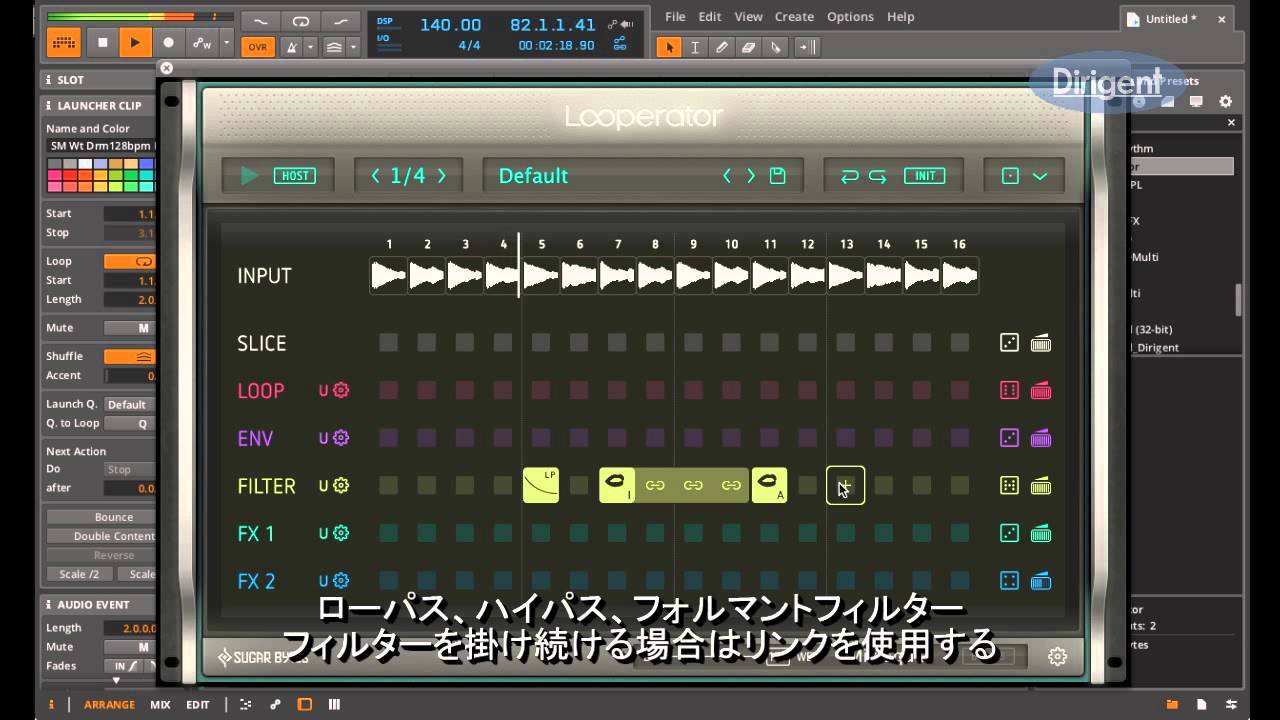
Task: Click the Bounce button
Action: pyautogui.click(x=102, y=517)
